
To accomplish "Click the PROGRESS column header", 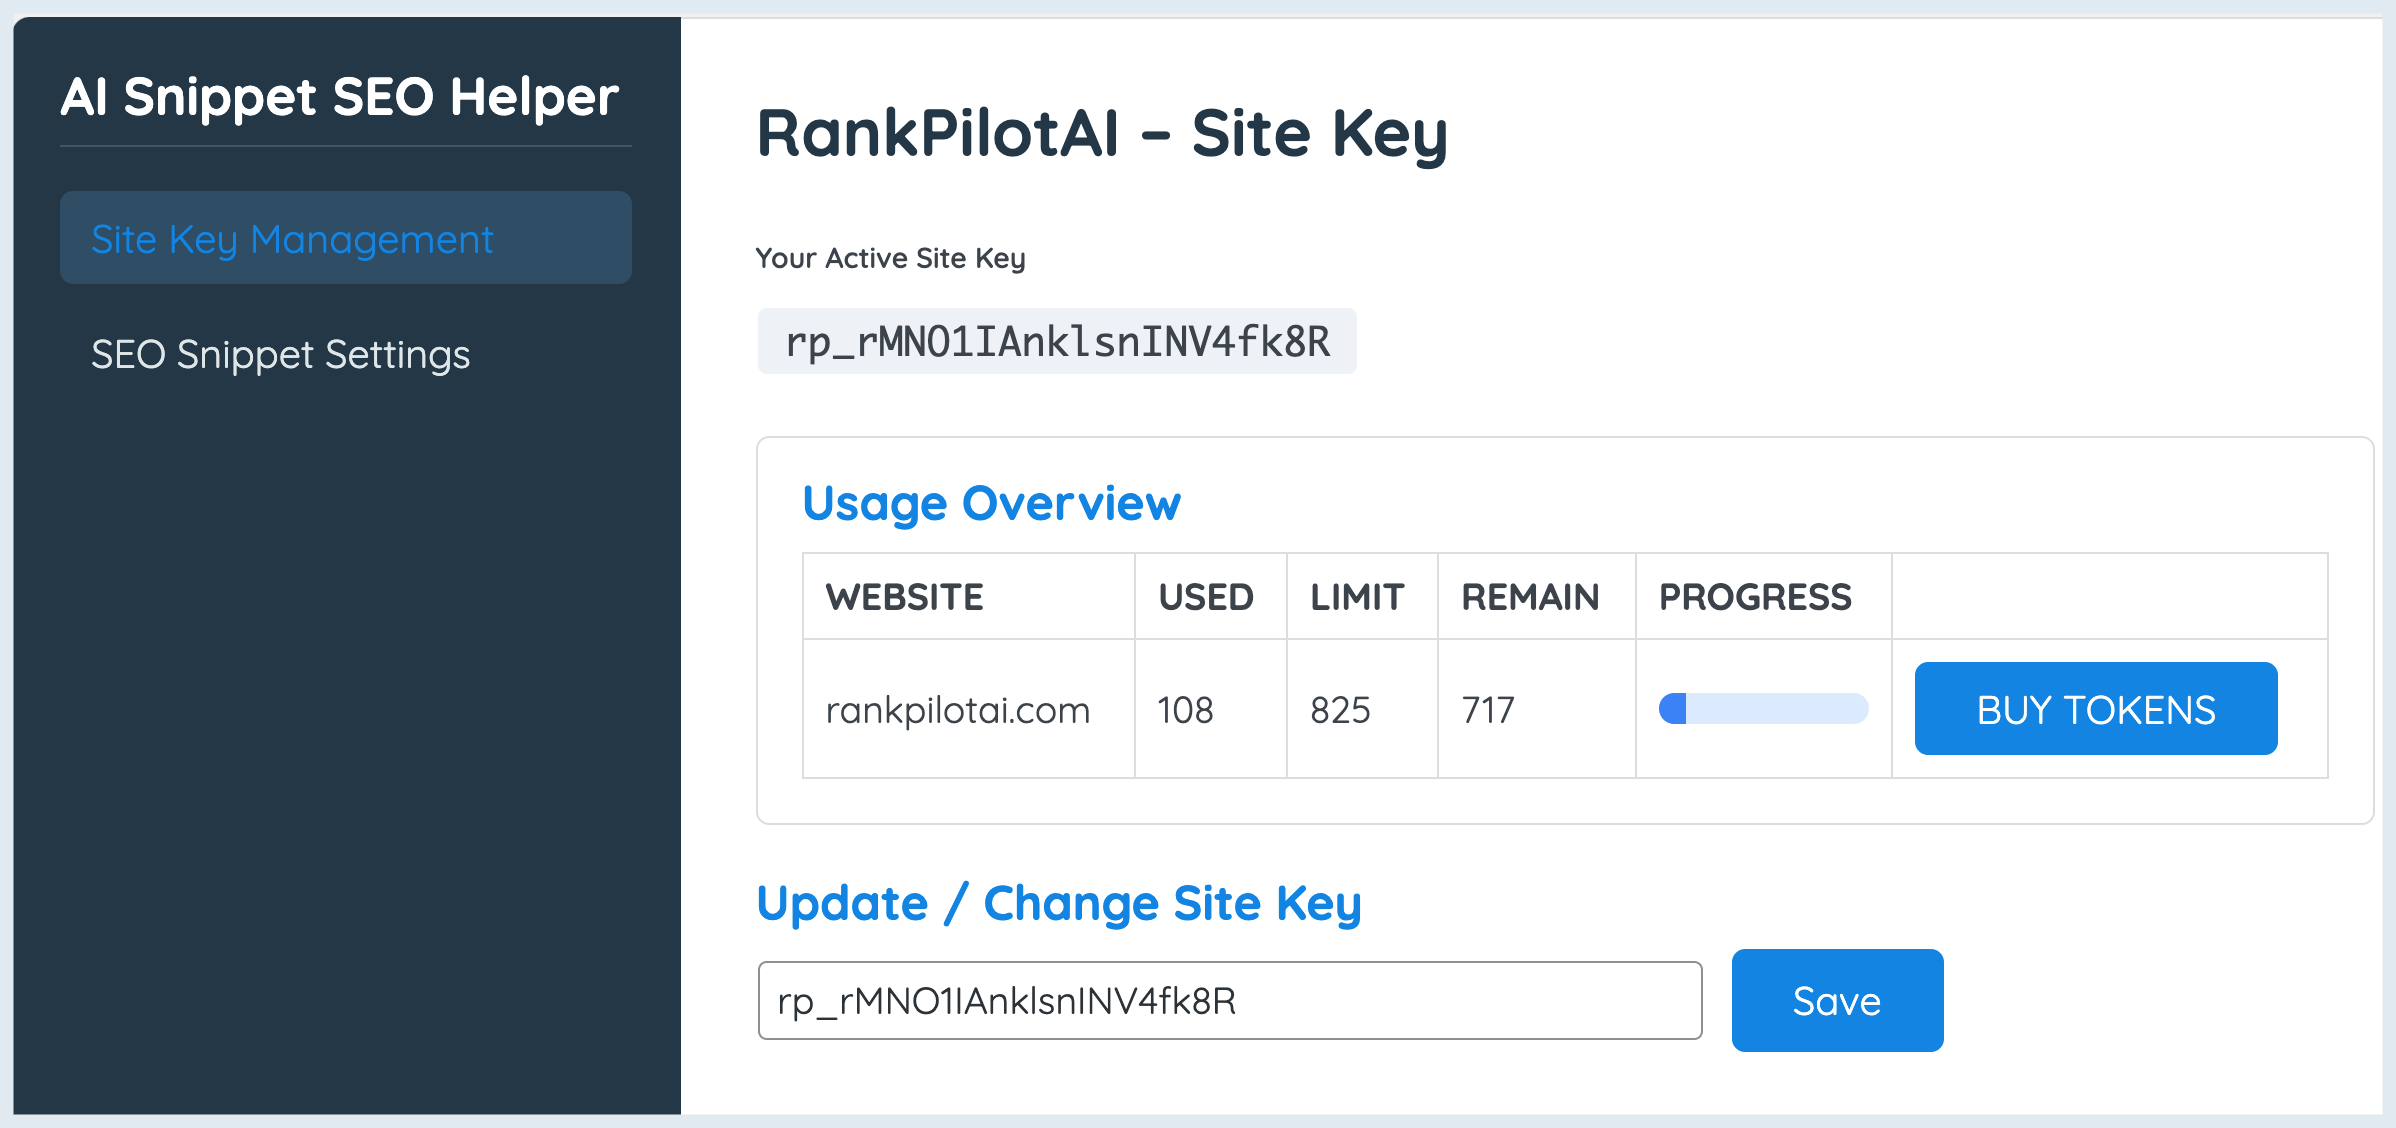I will coord(1755,597).
